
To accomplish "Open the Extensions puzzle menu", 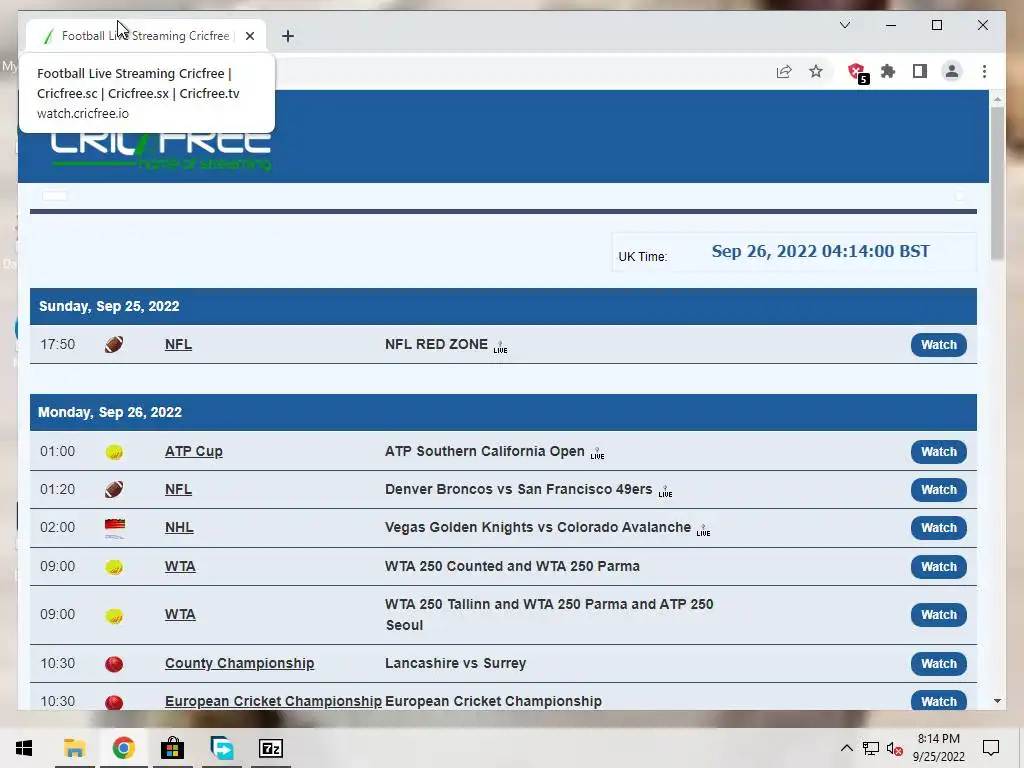I will click(x=888, y=71).
